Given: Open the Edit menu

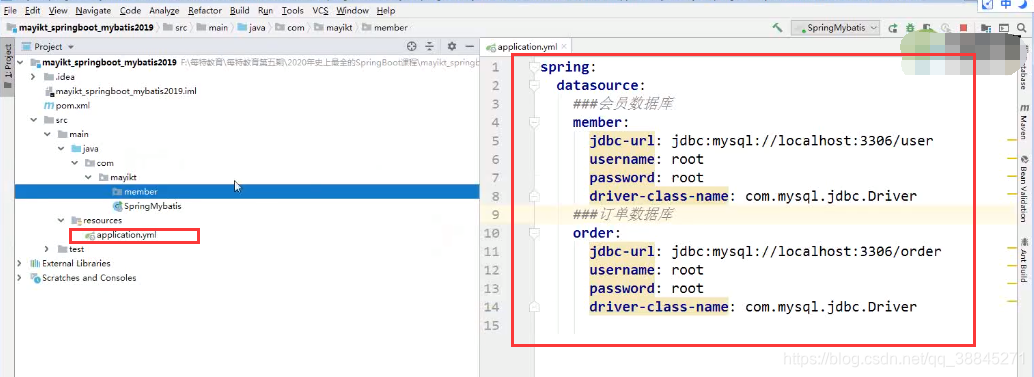Looking at the screenshot, I should [32, 11].
